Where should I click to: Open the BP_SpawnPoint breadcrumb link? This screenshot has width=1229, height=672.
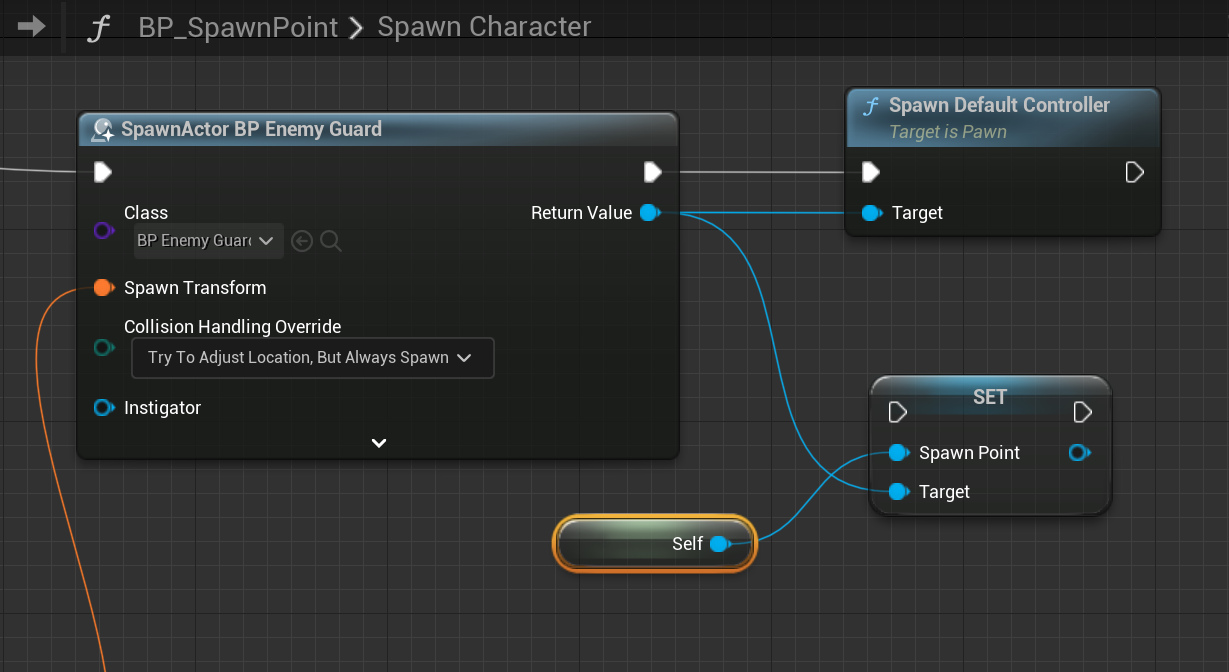coord(238,27)
